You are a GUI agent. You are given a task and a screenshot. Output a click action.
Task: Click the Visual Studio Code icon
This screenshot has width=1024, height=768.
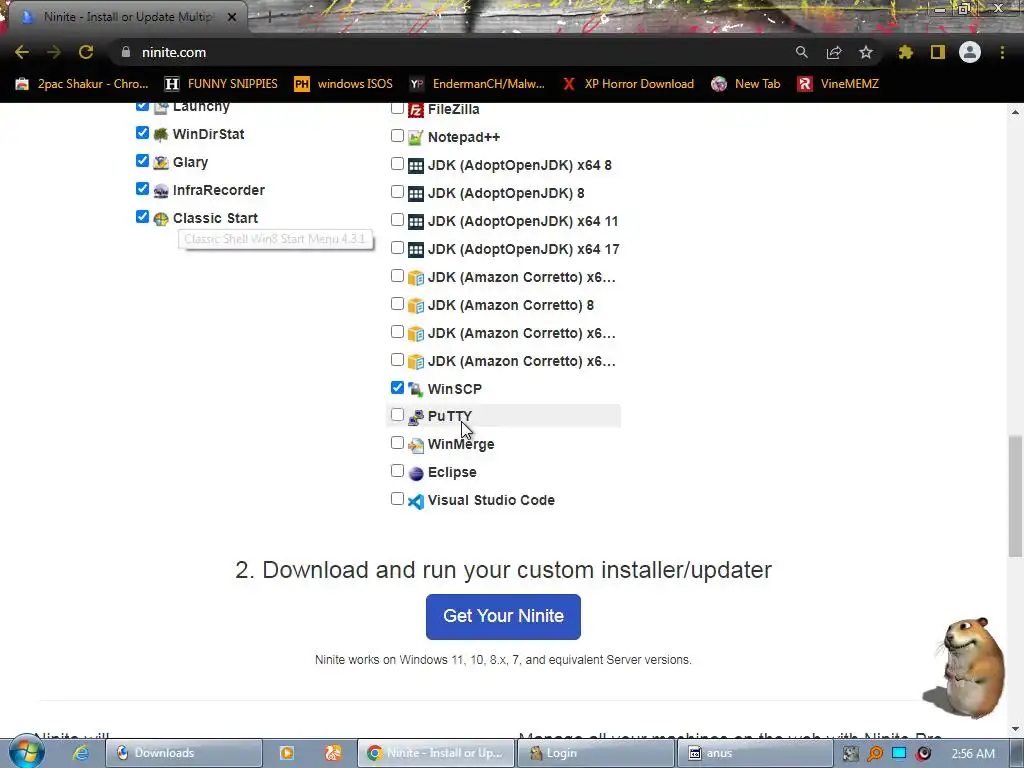pos(416,501)
